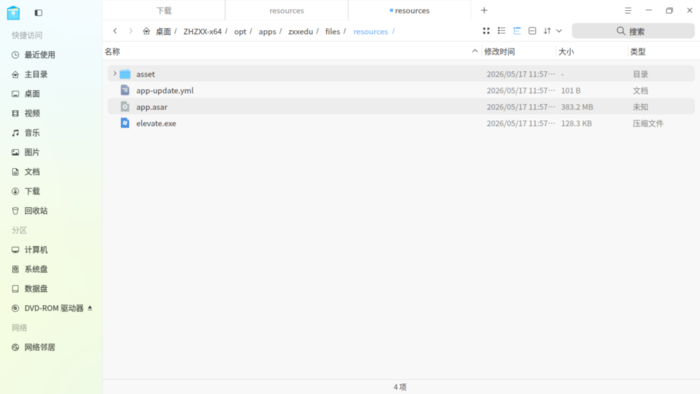Toggle the preview pane icon
The image size is (700, 394).
(x=532, y=31)
